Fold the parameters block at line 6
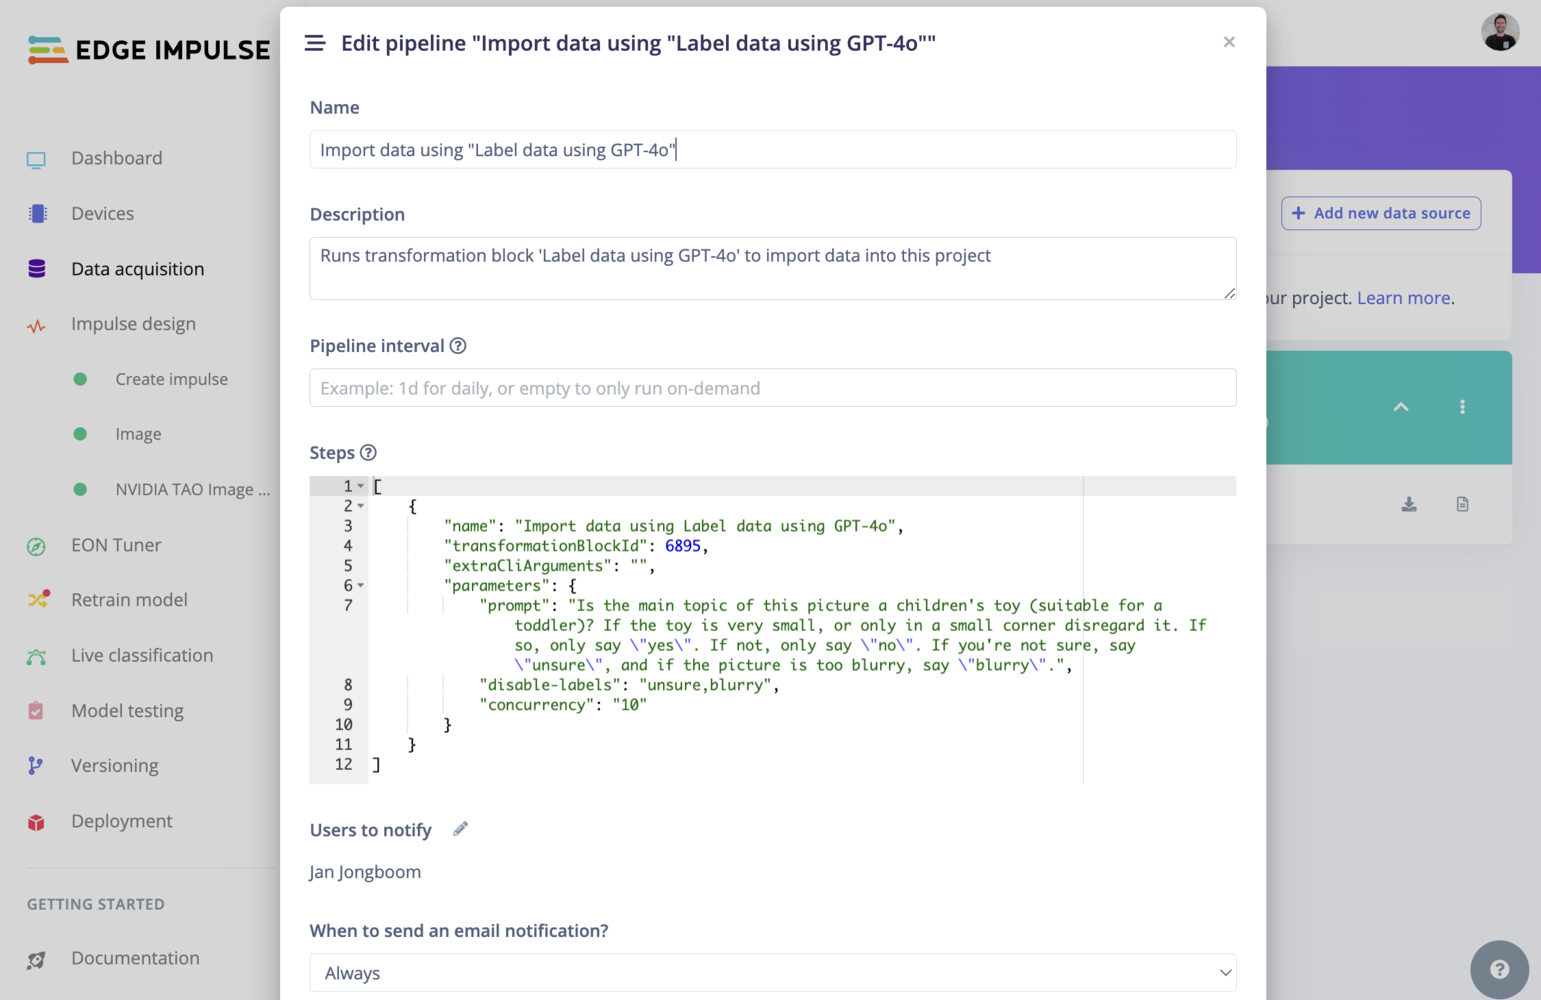 361,586
